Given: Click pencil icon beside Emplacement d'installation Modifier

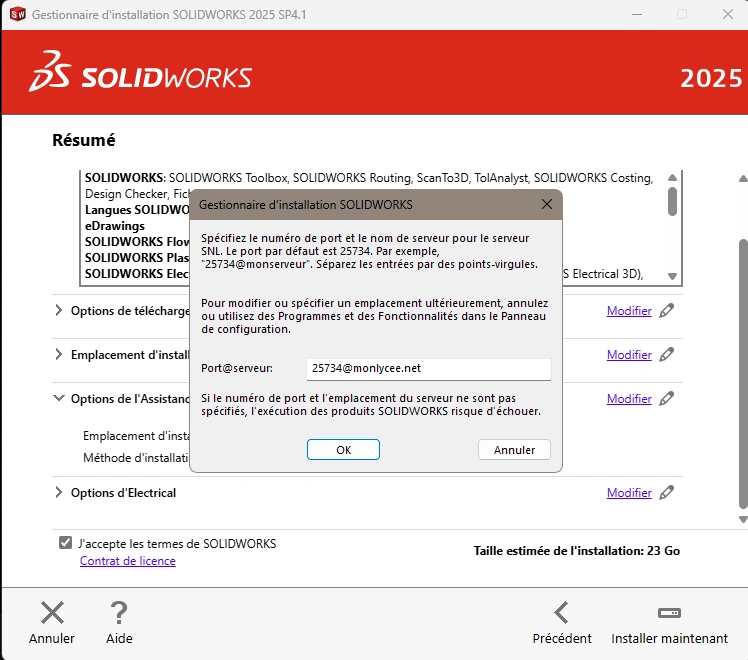Looking at the screenshot, I should (x=666, y=354).
